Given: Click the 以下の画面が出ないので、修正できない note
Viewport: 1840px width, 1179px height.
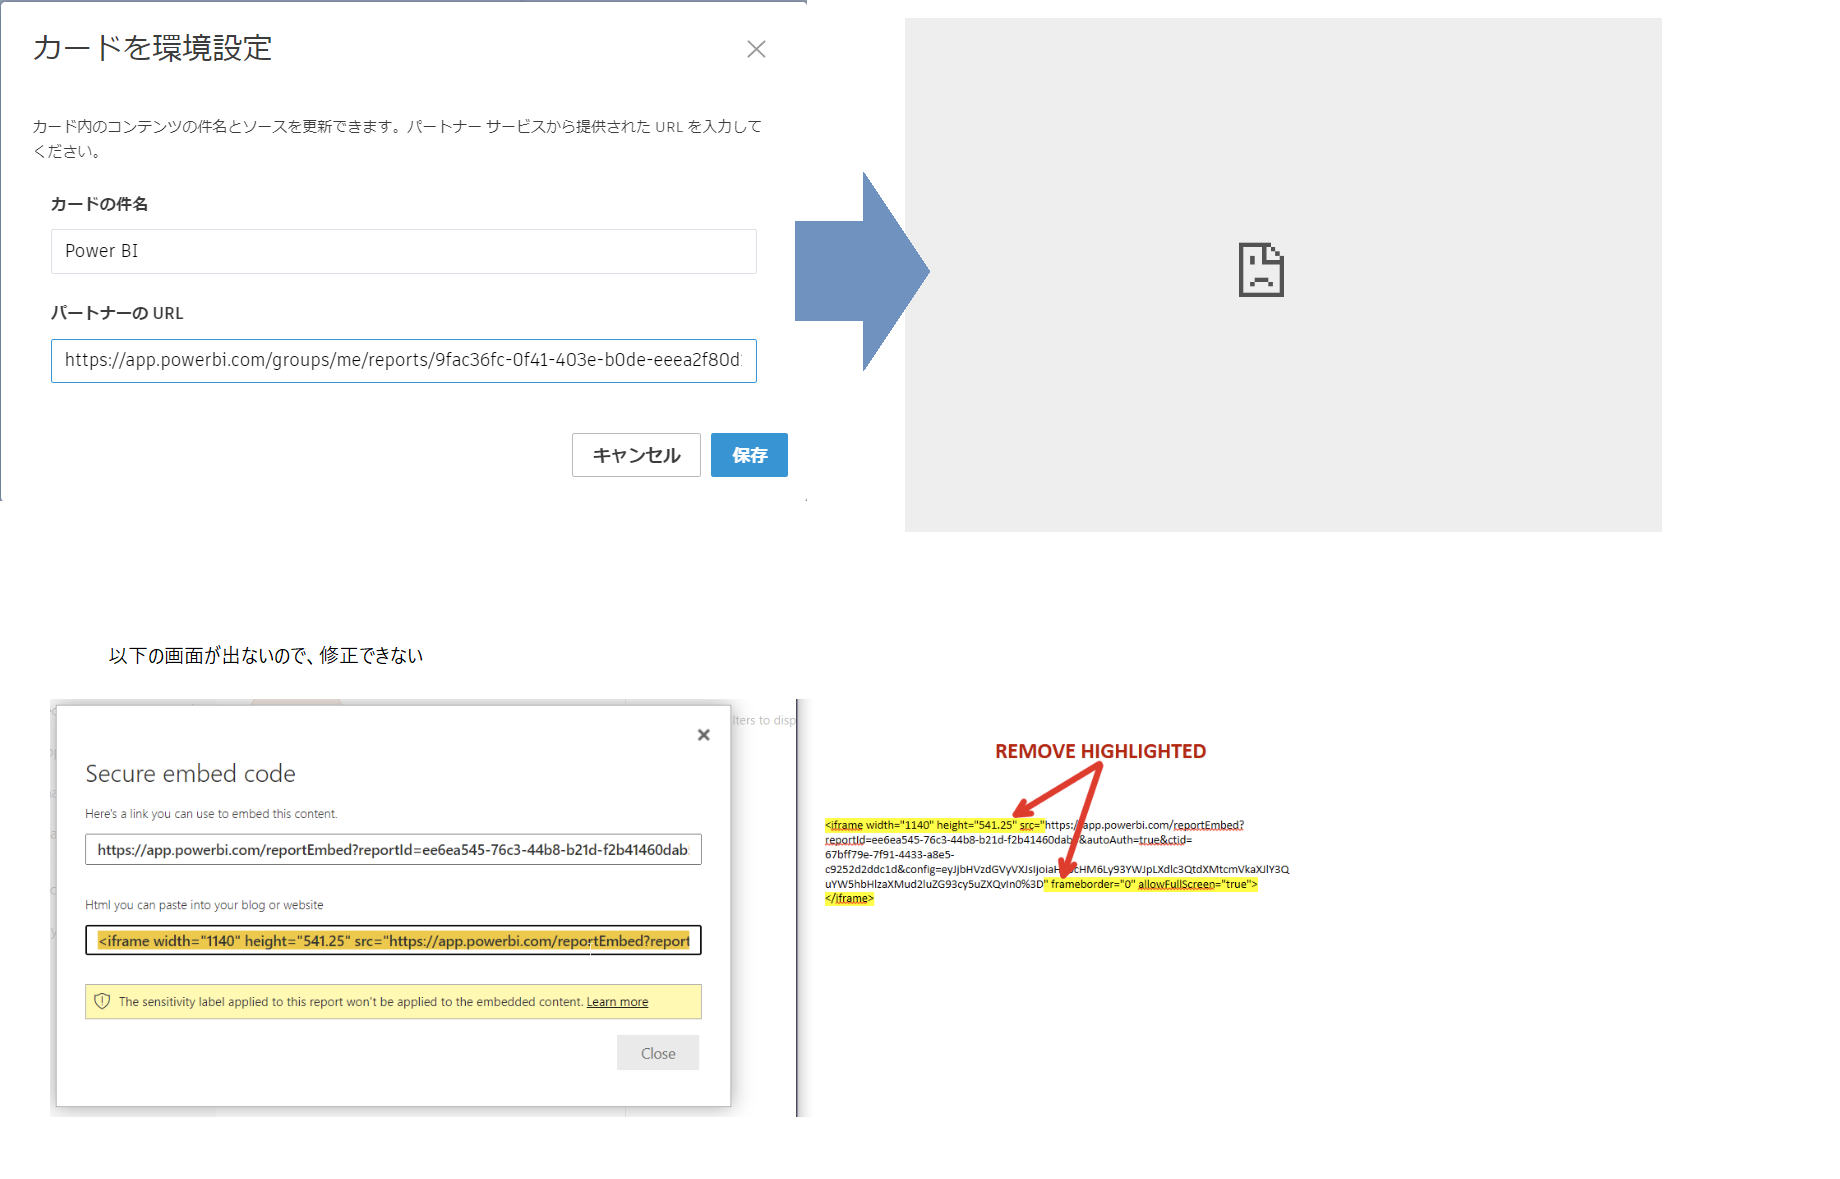Looking at the screenshot, I should coord(266,656).
